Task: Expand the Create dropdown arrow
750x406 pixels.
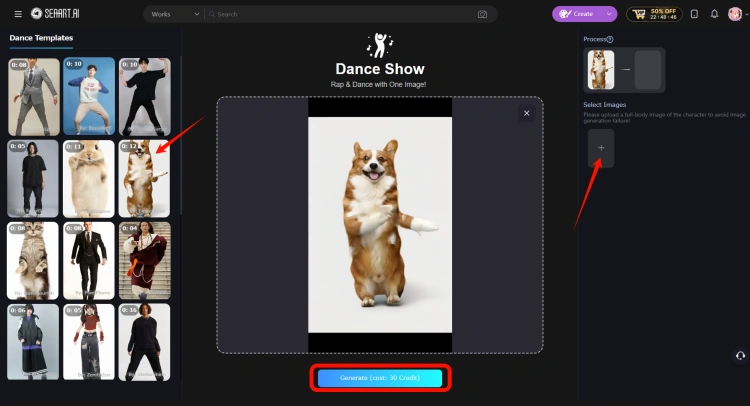Action: tap(609, 14)
